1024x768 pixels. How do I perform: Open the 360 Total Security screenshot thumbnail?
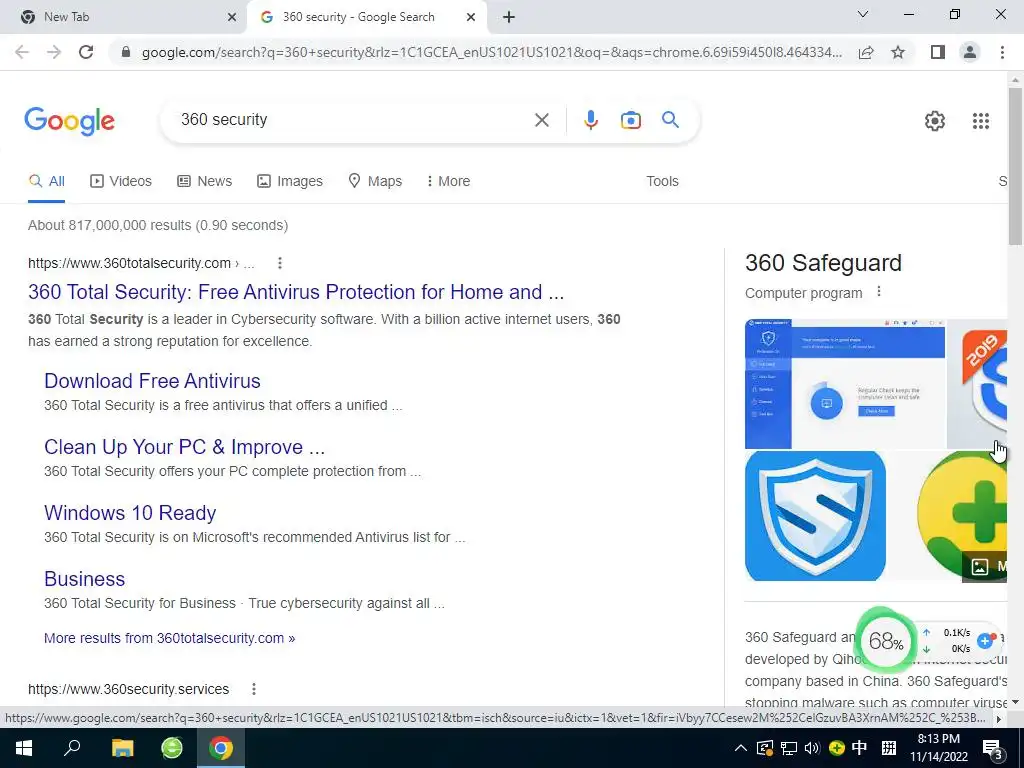point(844,384)
